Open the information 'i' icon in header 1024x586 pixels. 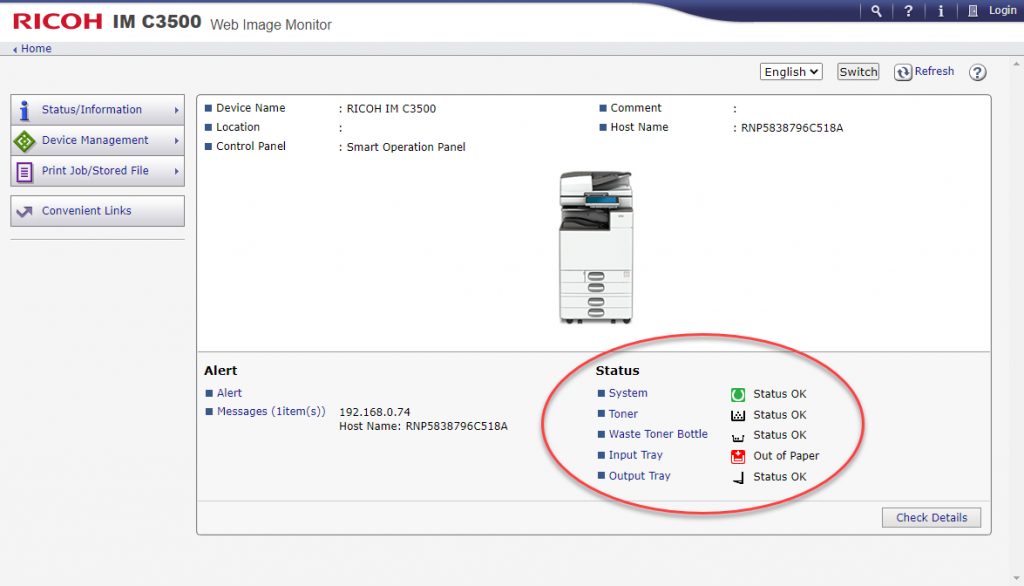940,10
